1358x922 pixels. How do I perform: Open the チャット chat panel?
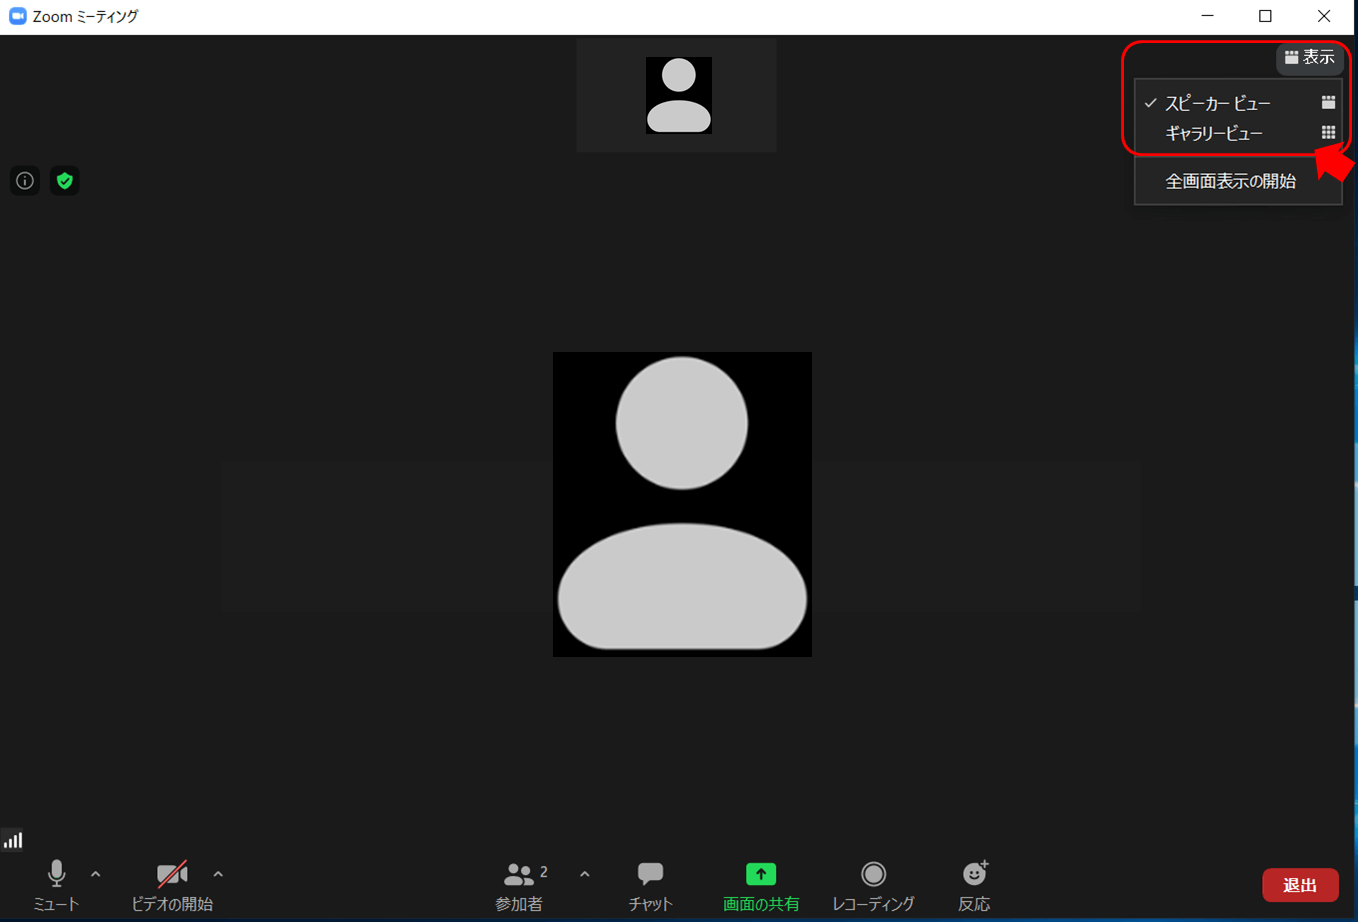point(650,884)
